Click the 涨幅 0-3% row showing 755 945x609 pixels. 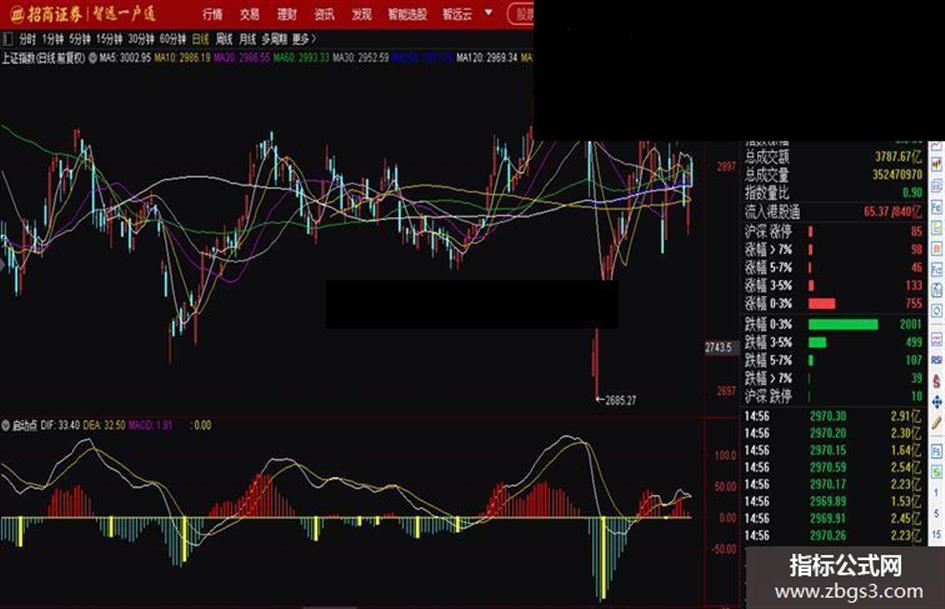pyautogui.click(x=834, y=303)
